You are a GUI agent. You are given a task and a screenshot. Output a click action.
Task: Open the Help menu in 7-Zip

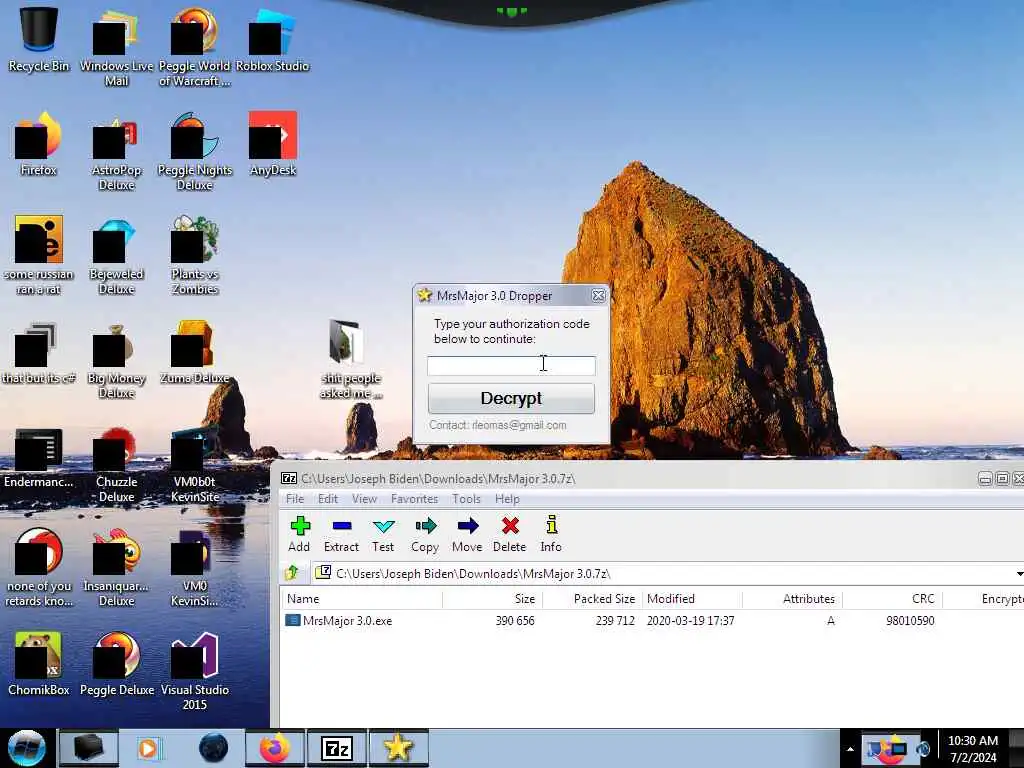tap(507, 499)
